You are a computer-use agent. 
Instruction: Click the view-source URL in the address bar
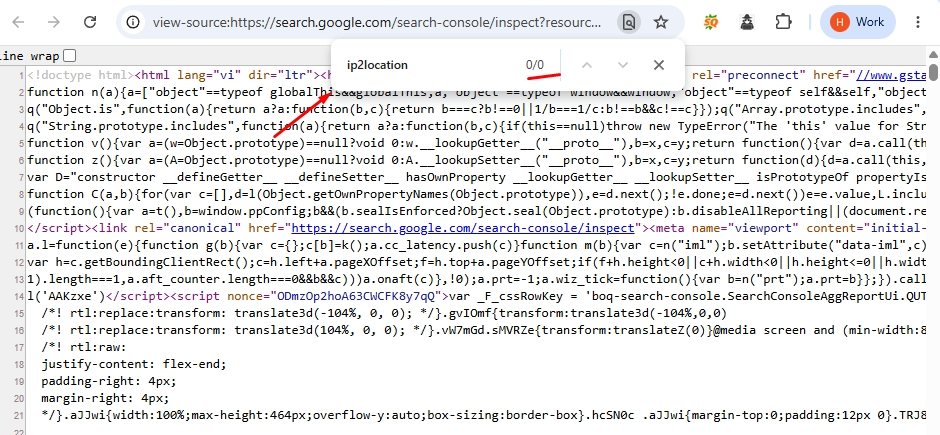tap(376, 23)
